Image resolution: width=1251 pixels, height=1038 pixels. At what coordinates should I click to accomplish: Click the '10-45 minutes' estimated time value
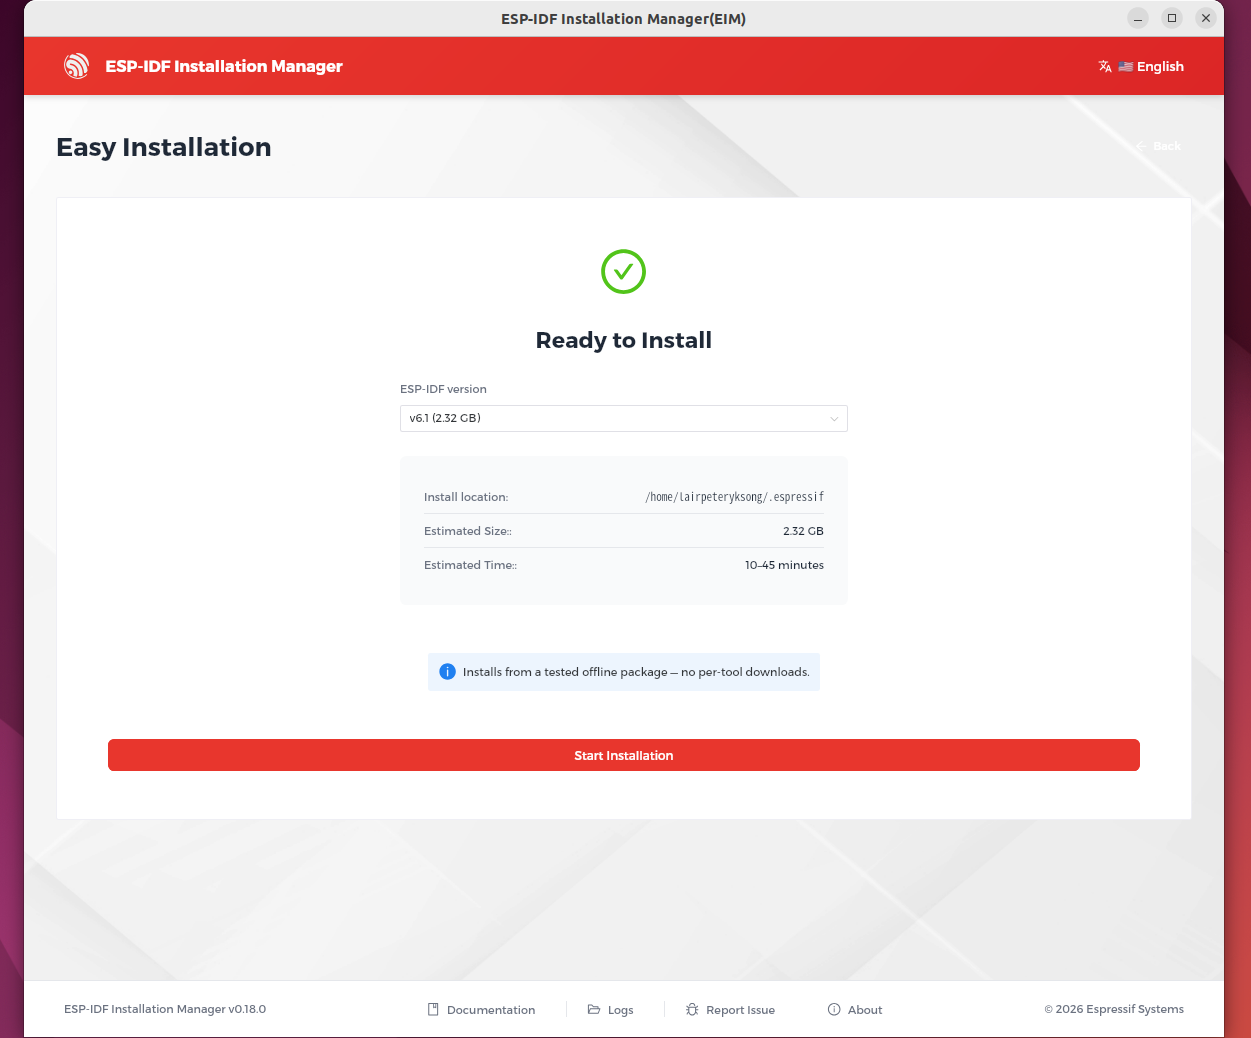[x=784, y=565]
